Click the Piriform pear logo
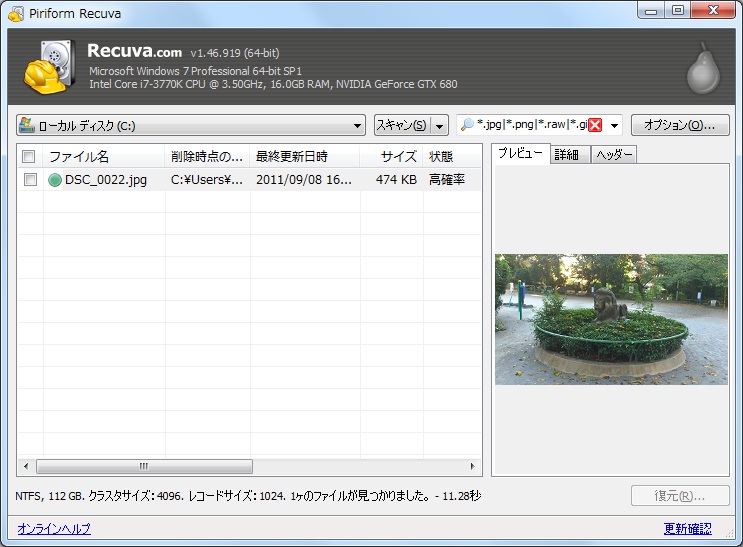This screenshot has width=743, height=547. click(704, 68)
